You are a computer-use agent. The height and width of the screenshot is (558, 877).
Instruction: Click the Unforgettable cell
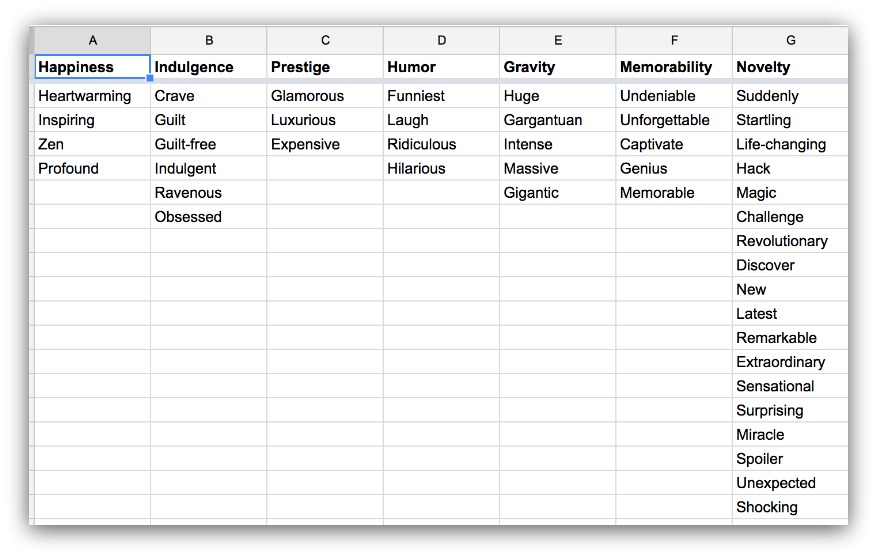[674, 120]
